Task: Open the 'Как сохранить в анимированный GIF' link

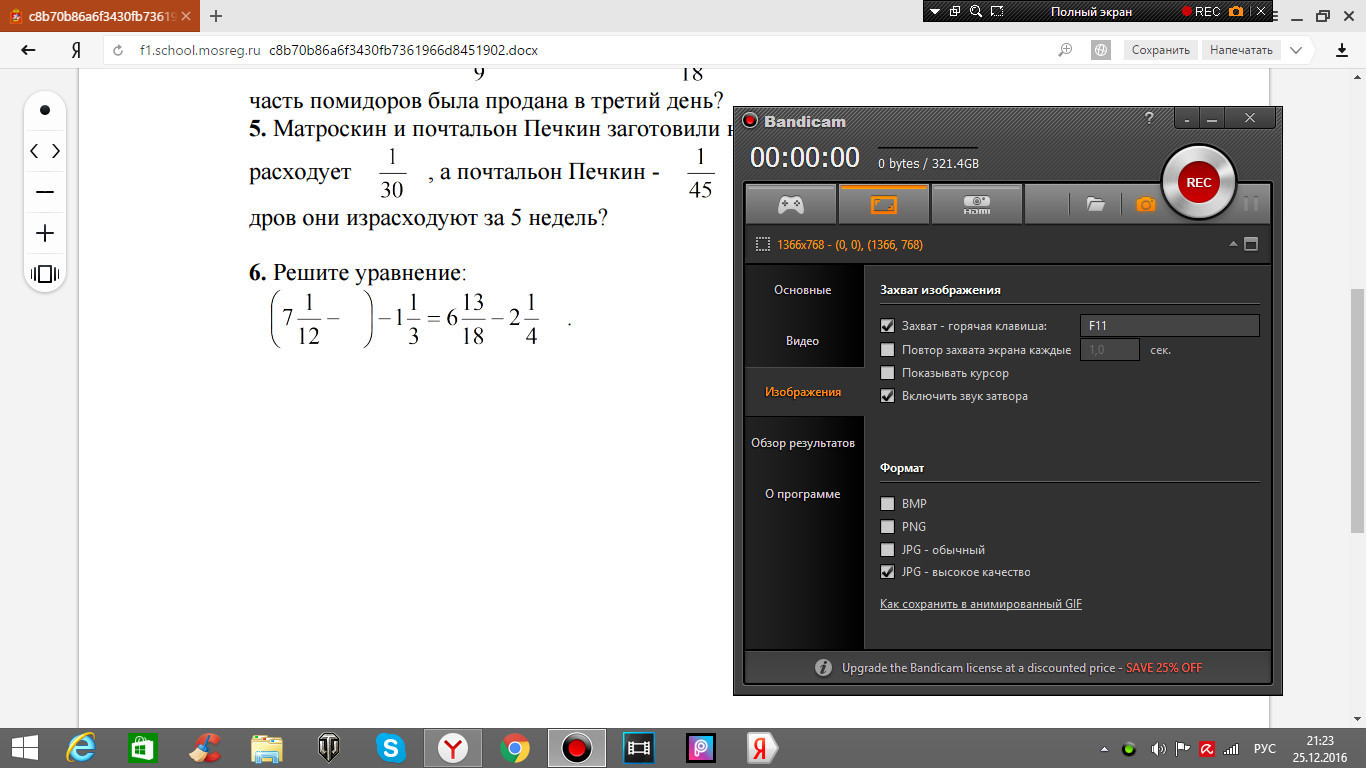Action: 980,604
